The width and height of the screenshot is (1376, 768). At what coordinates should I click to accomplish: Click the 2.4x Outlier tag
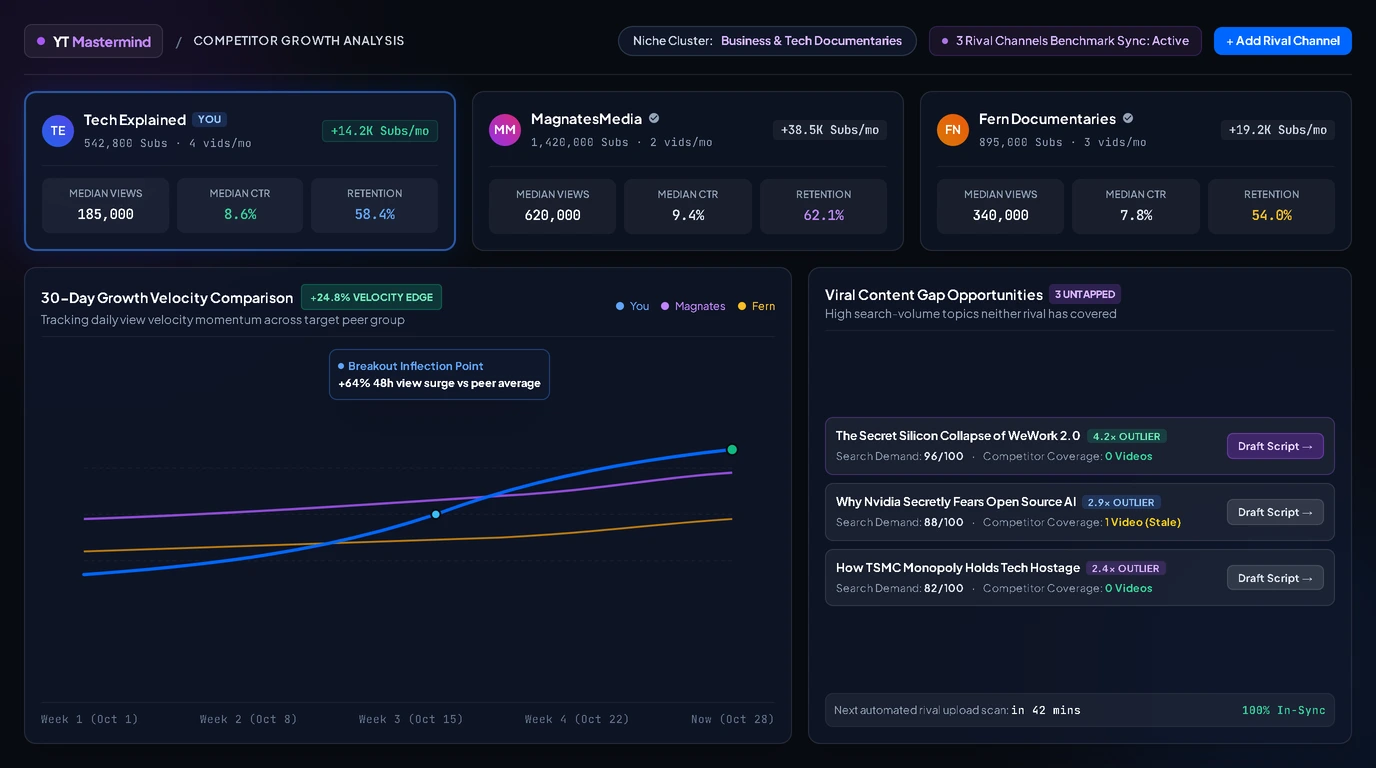[x=1125, y=568]
